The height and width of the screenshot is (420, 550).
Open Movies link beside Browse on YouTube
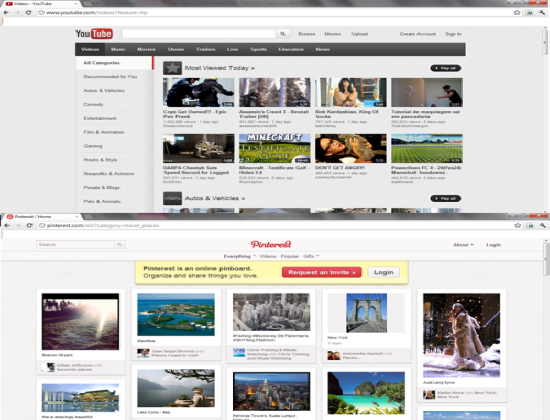pyautogui.click(x=333, y=34)
